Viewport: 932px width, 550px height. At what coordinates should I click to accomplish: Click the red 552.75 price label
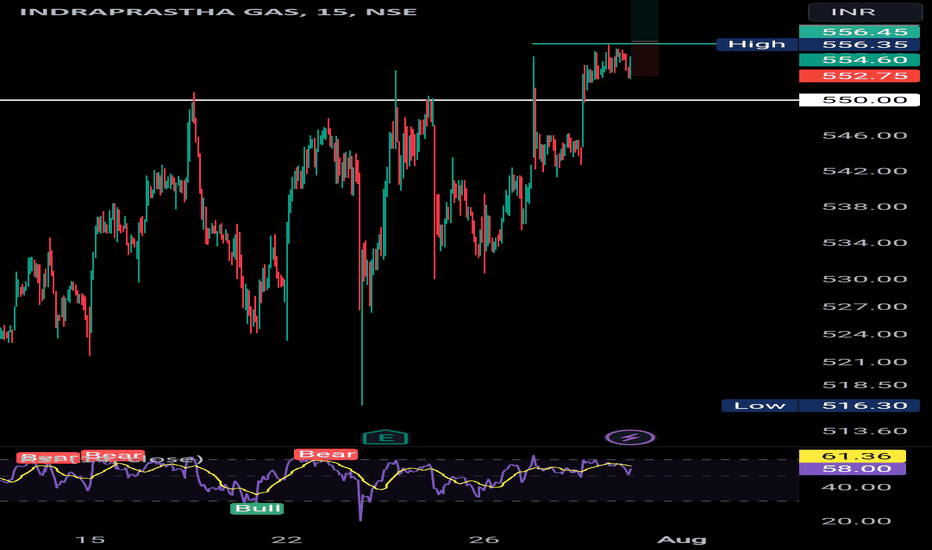click(x=859, y=76)
